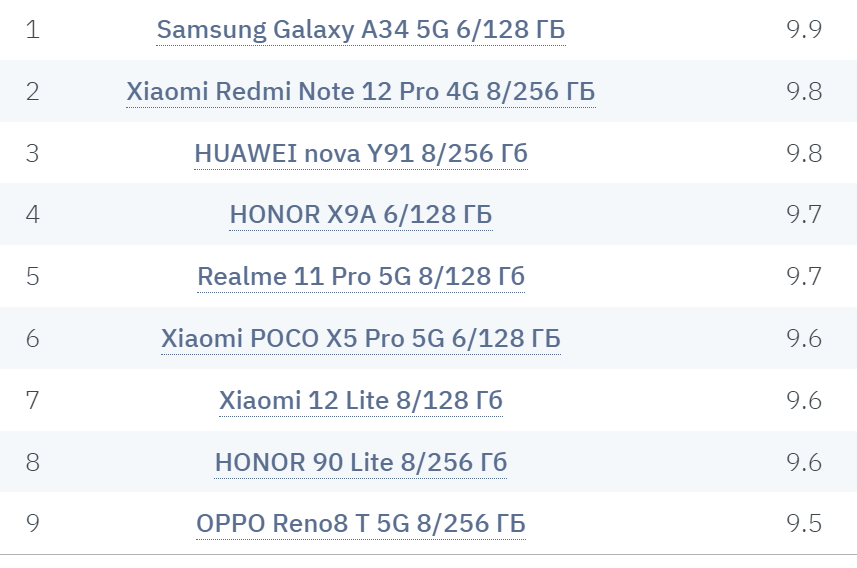Open Realme 11 Pro 5G 8/128 link
Viewport: 857px width, 568px height.
[361, 276]
